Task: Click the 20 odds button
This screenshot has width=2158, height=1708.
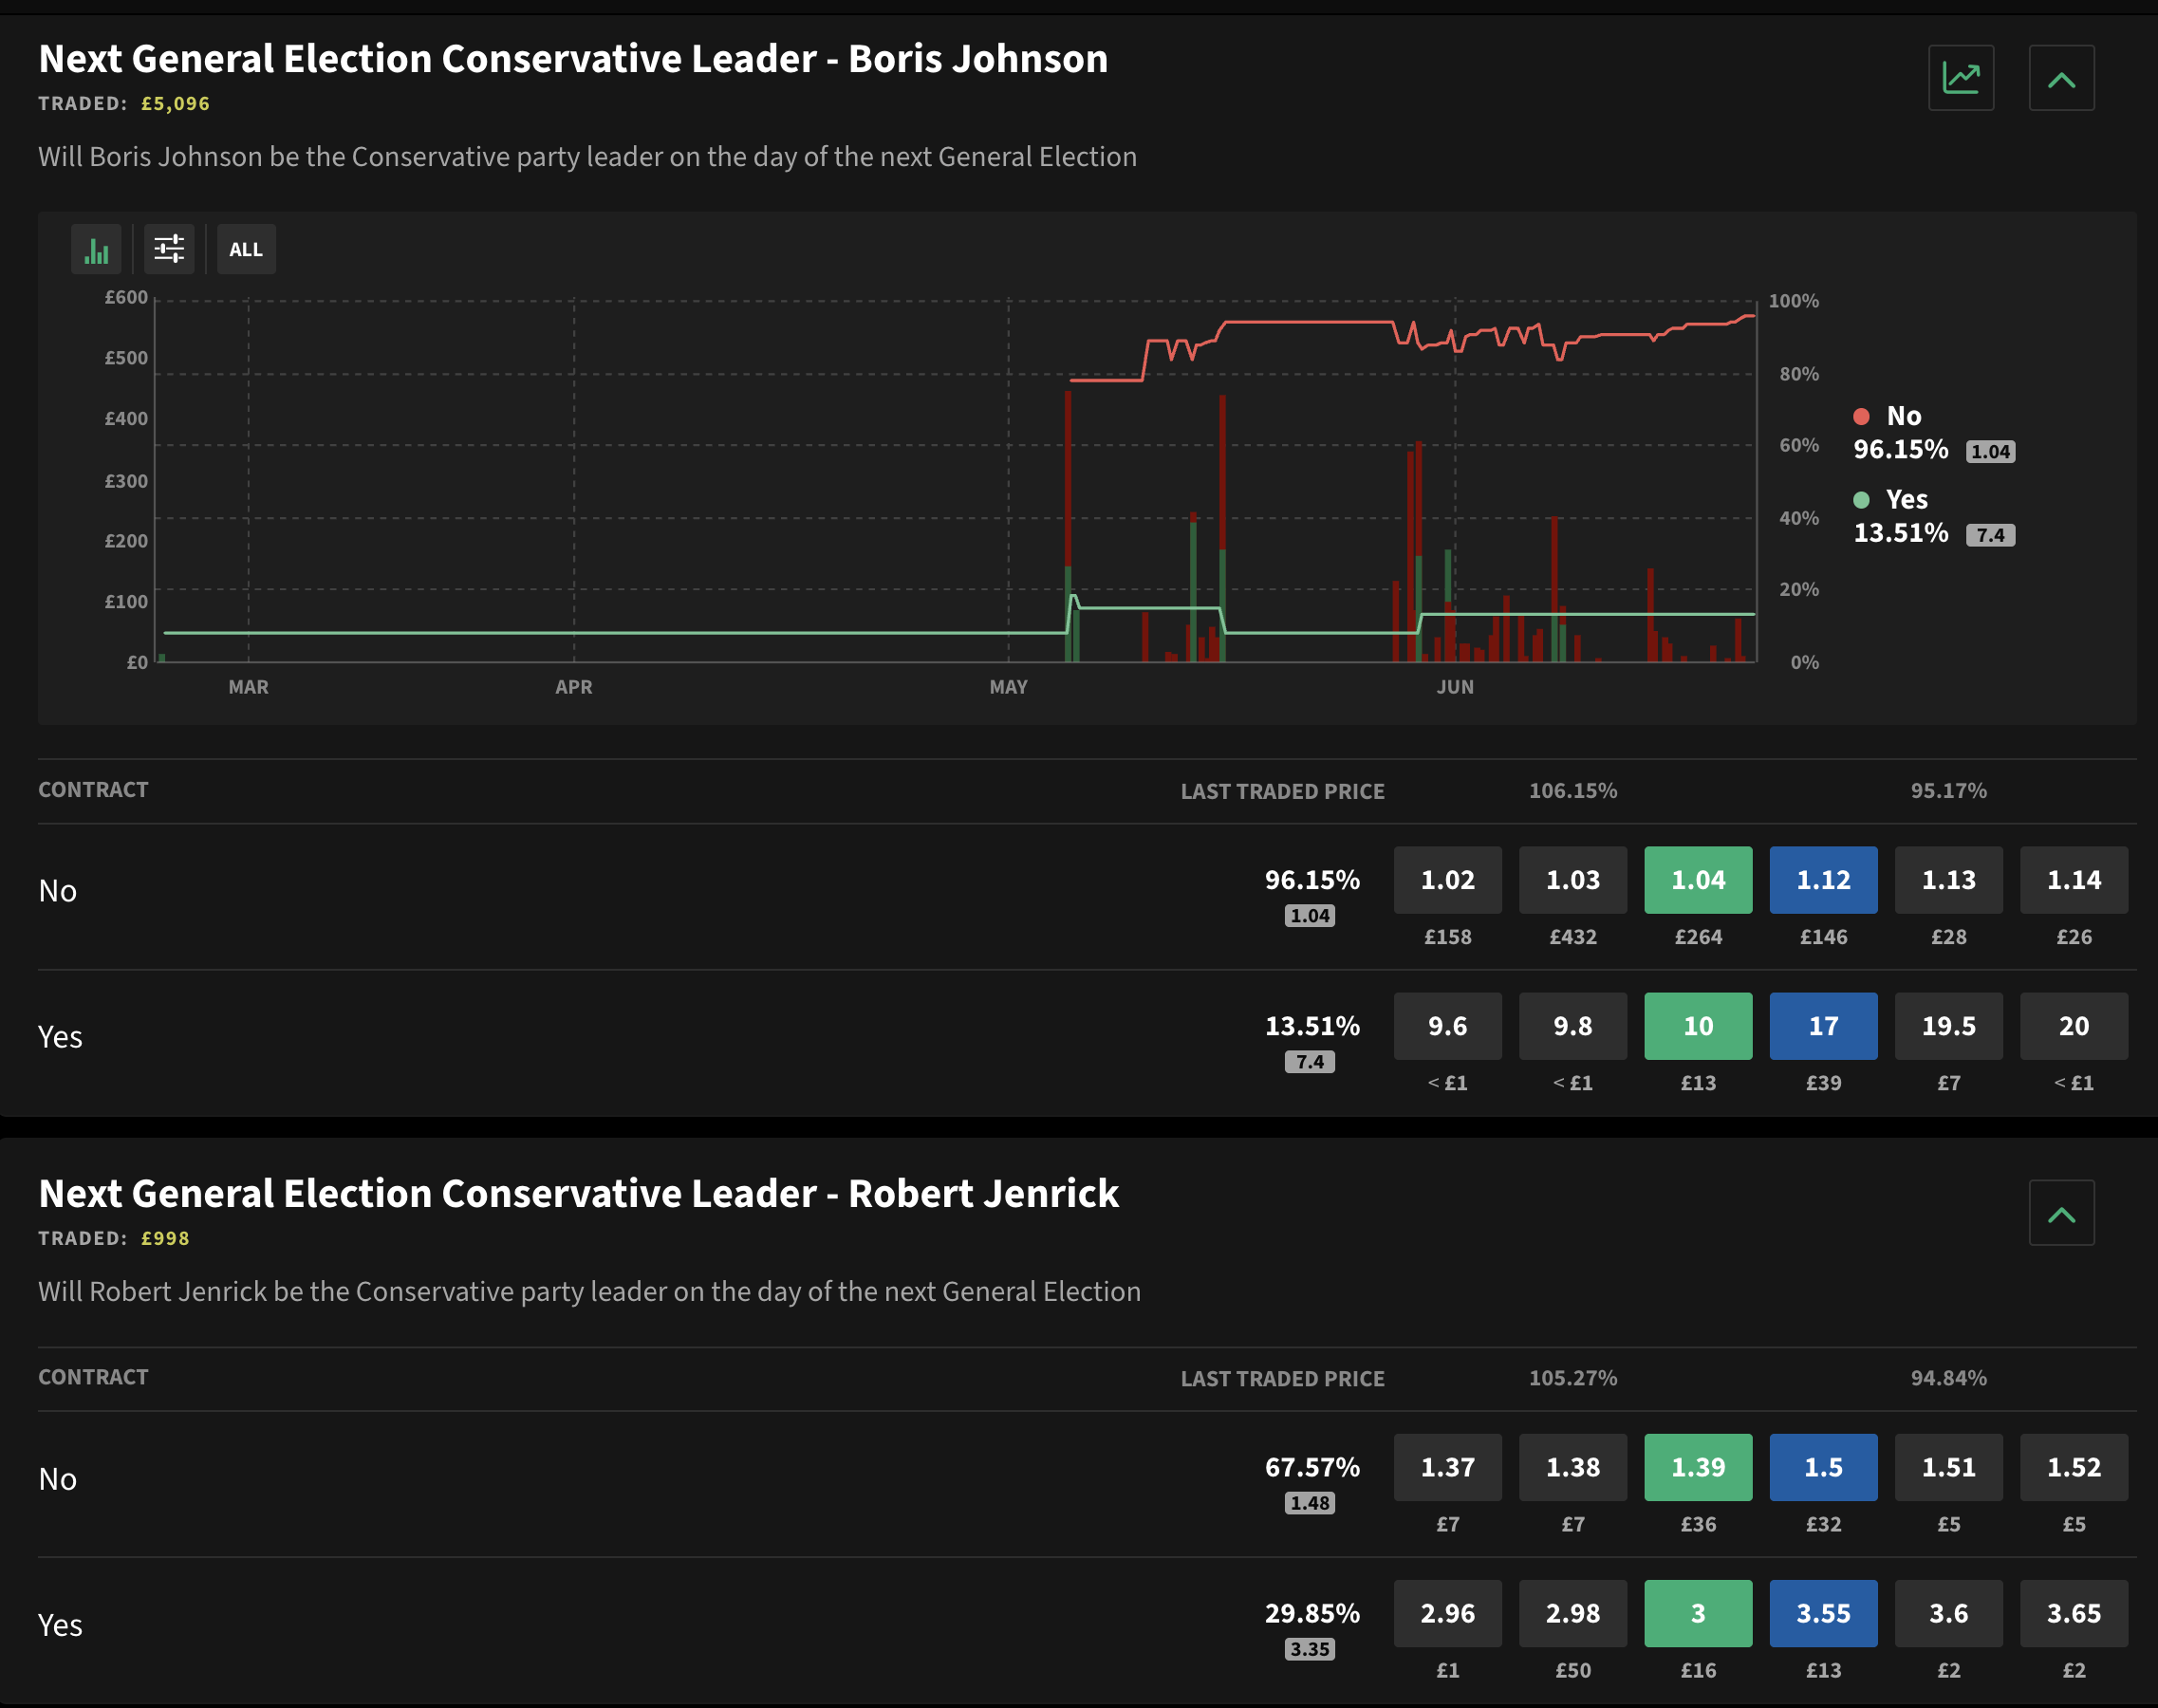Action: 2074,1026
